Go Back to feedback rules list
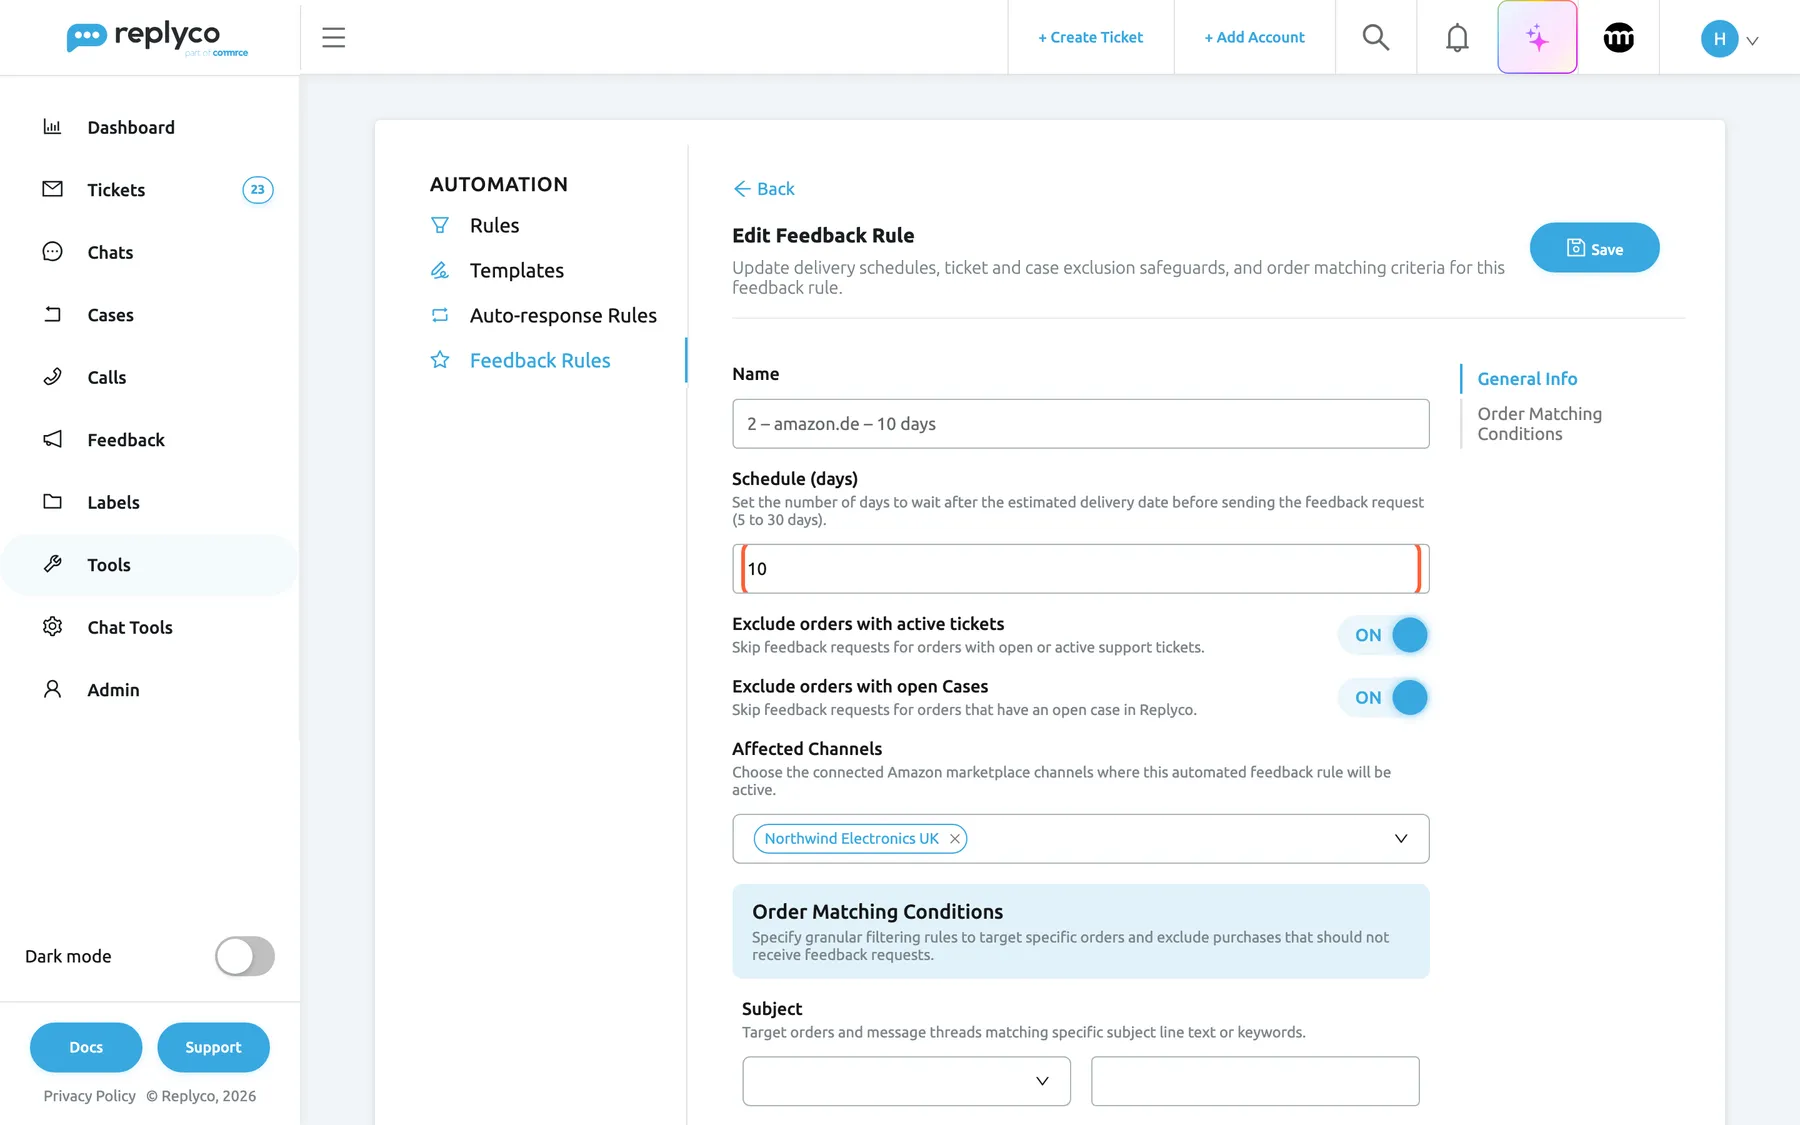Screen dimensions: 1800x1125 (764, 189)
